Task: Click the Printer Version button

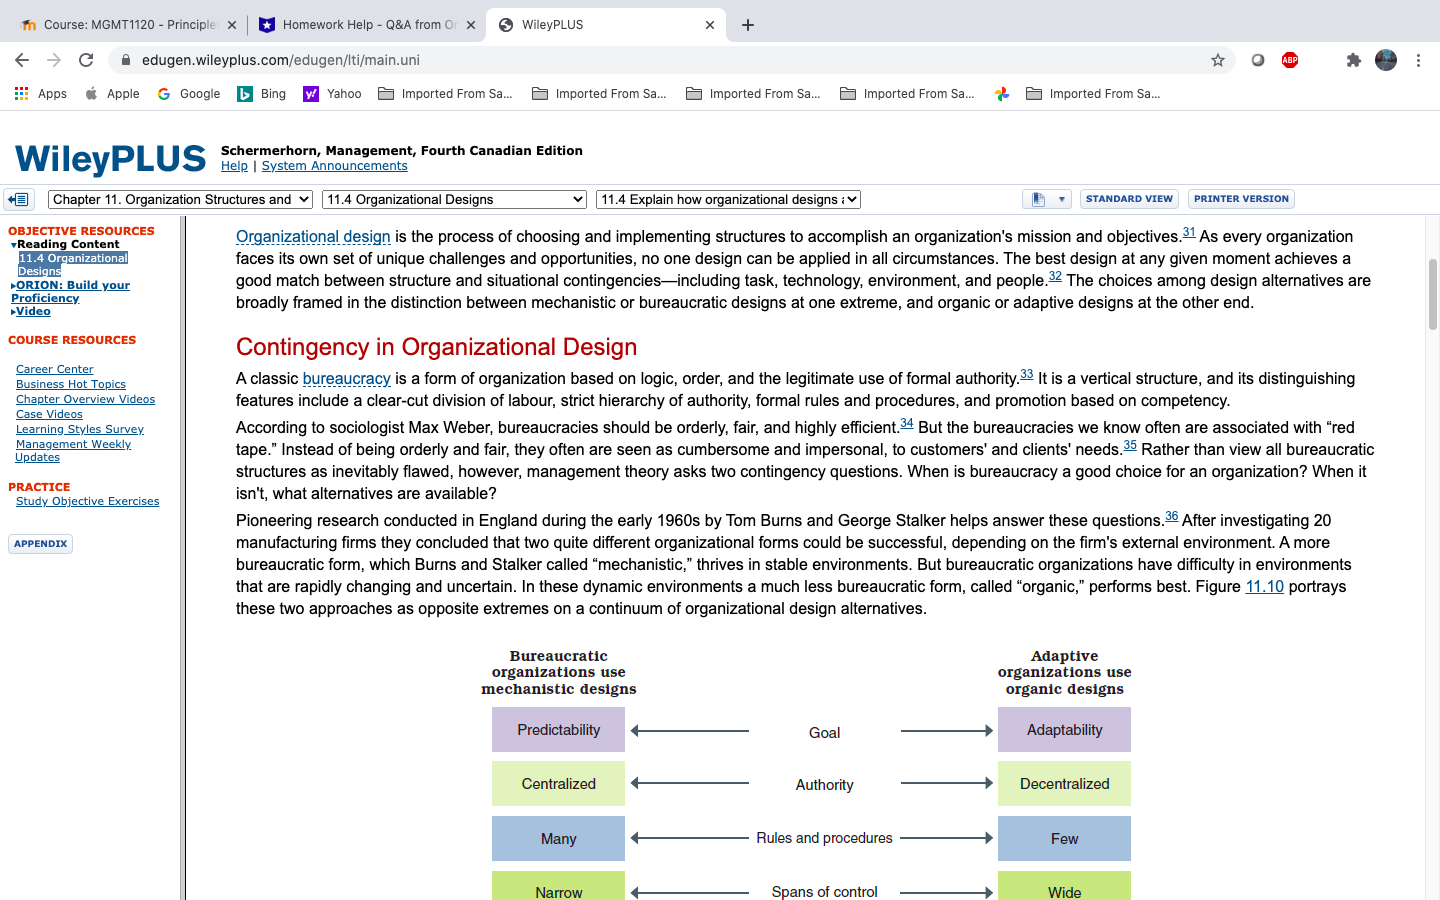Action: coord(1241,199)
